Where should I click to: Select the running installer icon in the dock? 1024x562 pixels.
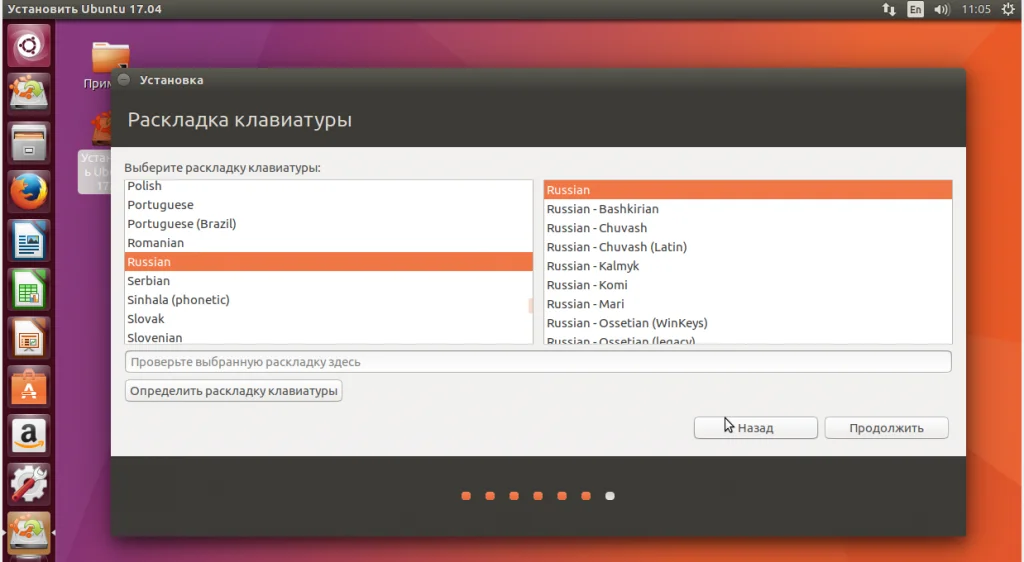(29, 533)
